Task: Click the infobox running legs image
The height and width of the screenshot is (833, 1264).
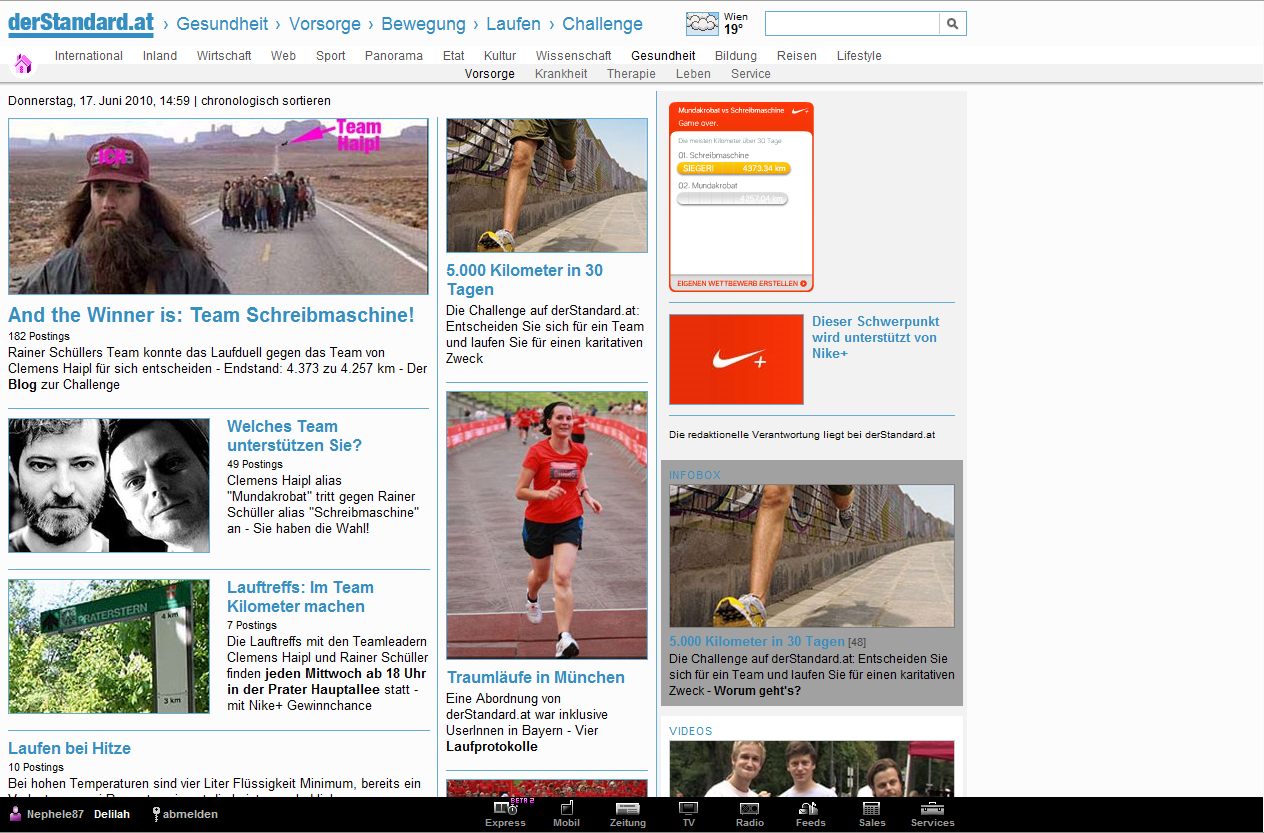Action: click(812, 556)
